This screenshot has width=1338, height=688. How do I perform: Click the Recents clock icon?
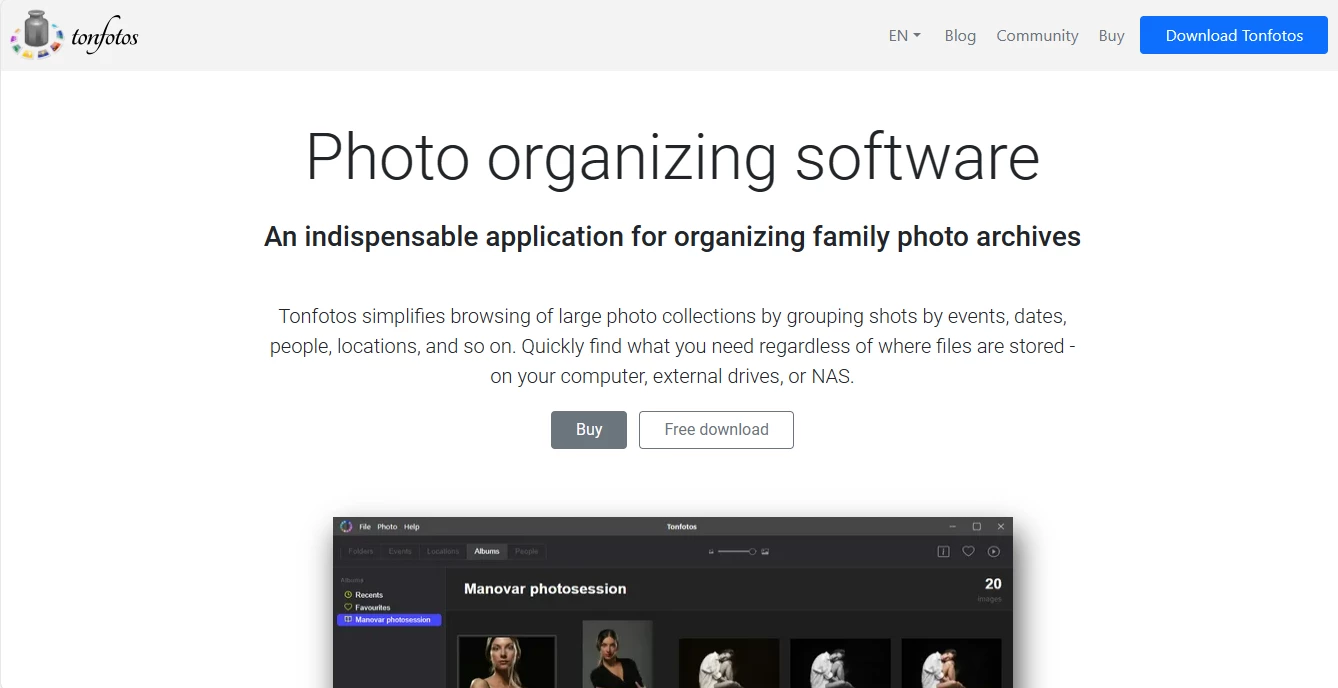pos(348,595)
